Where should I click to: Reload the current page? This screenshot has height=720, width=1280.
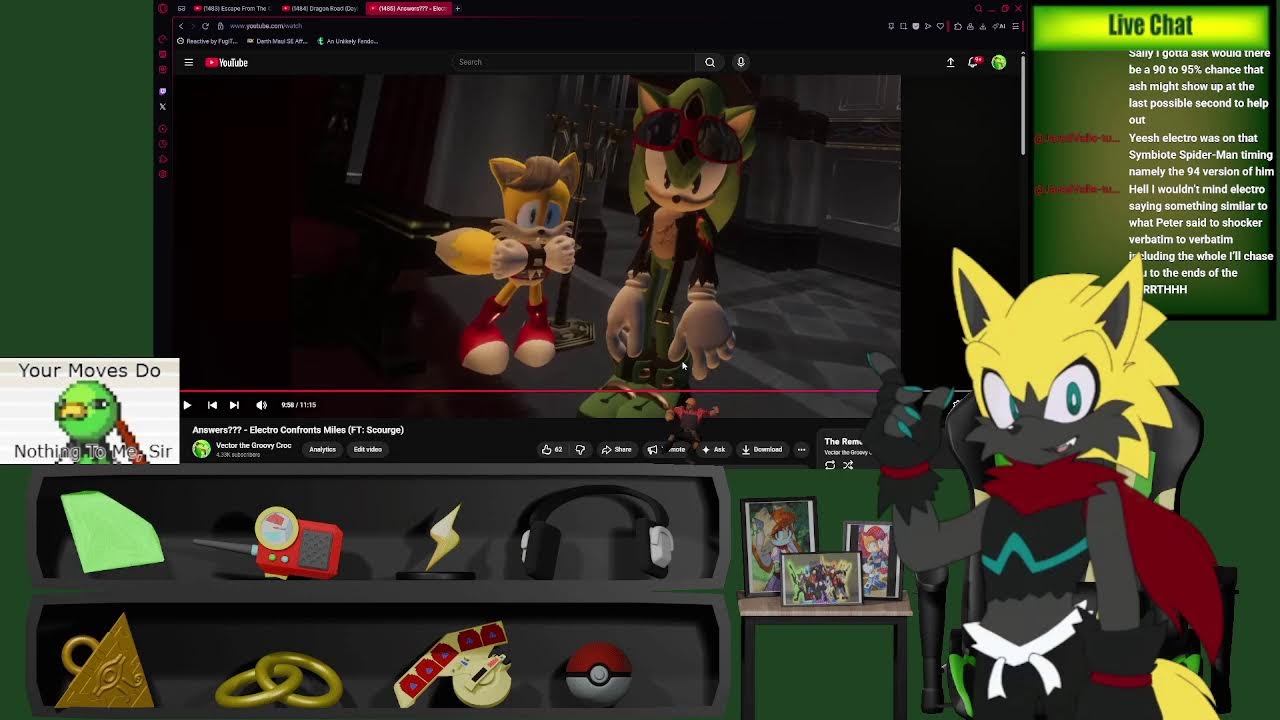point(205,26)
